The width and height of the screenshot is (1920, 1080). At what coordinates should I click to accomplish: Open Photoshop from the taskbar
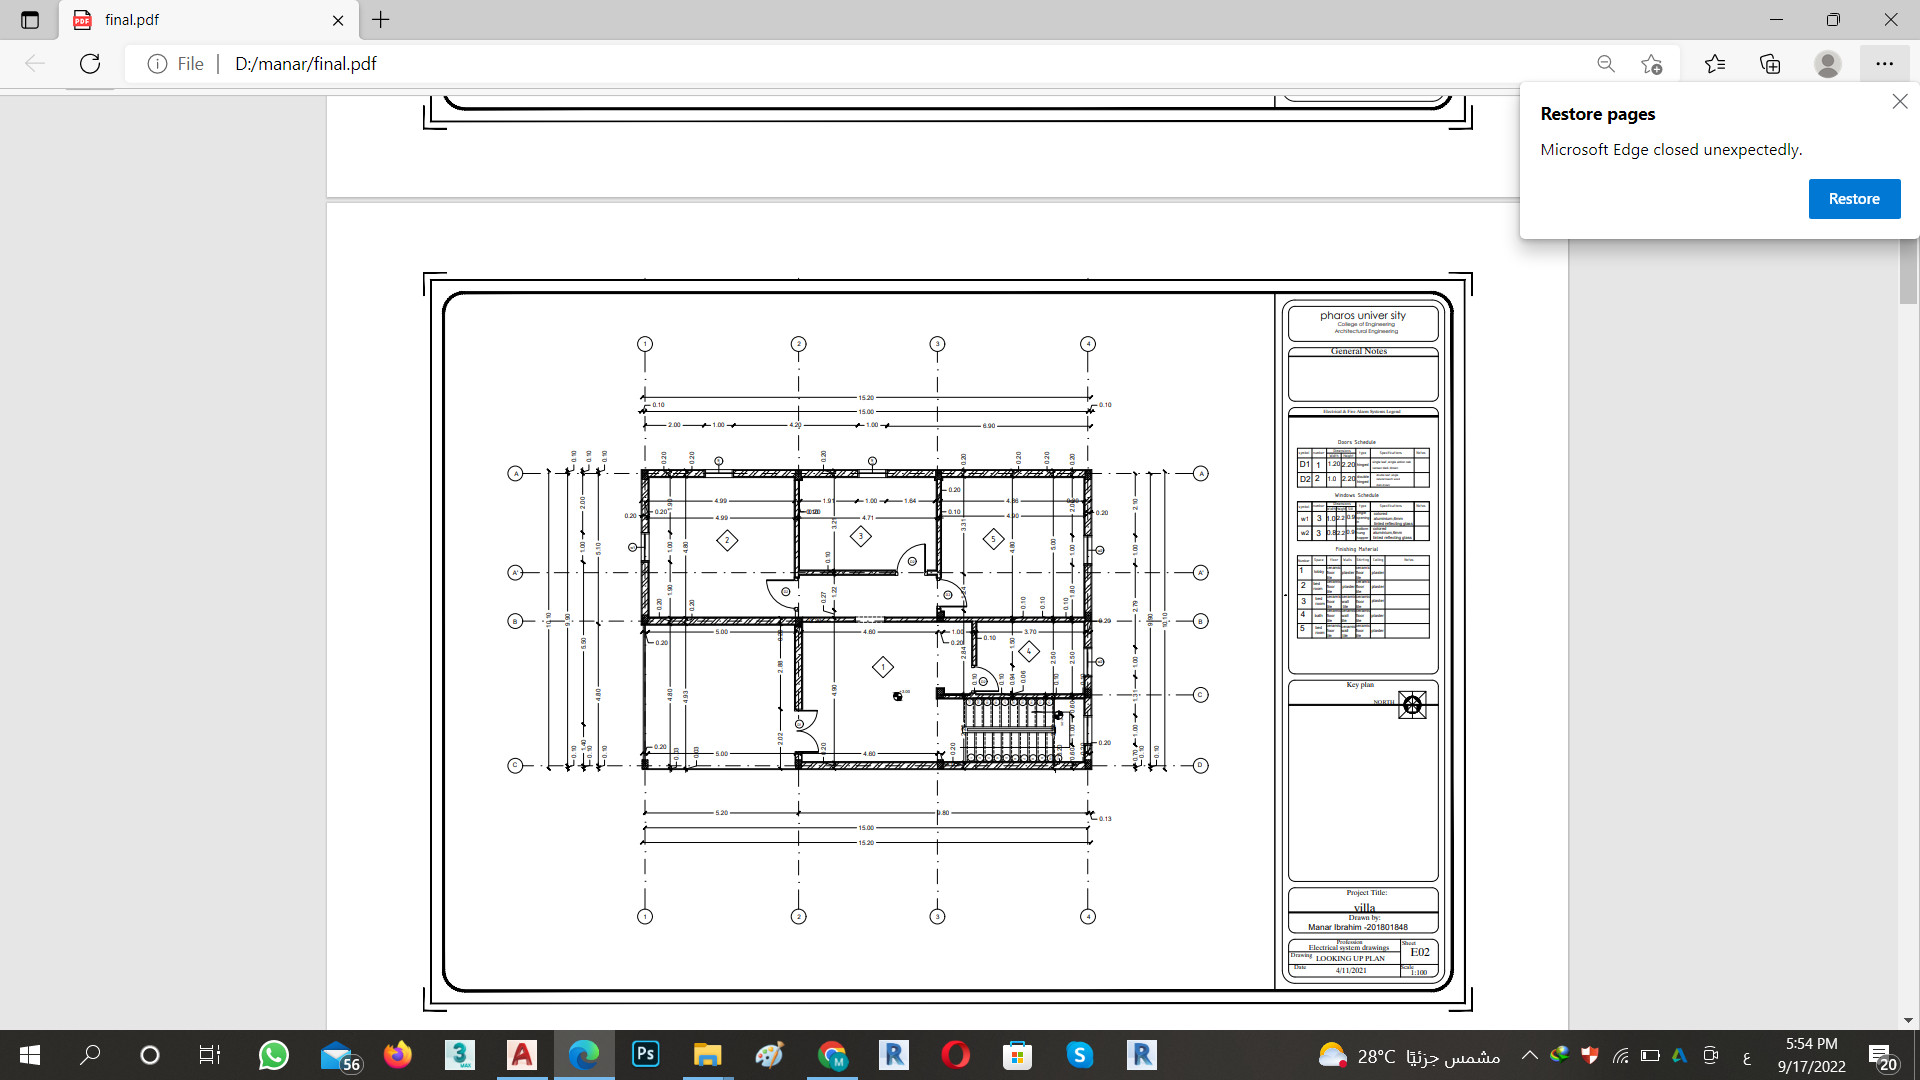[x=646, y=1055]
